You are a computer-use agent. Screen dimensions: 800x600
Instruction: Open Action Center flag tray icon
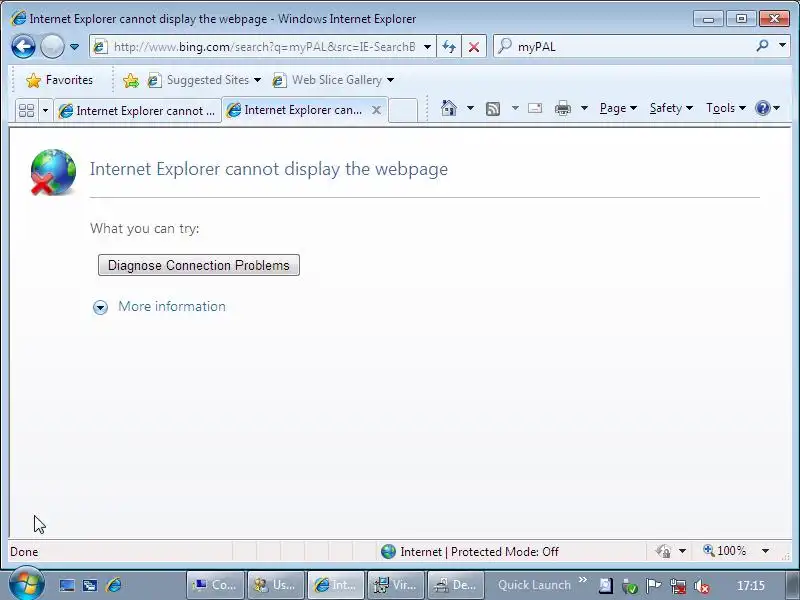click(x=653, y=585)
